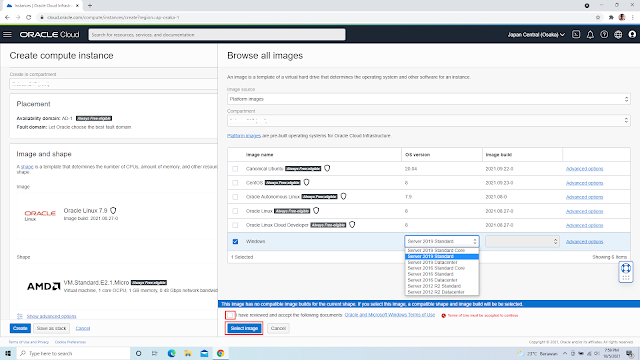This screenshot has height=360, width=640.
Task: Click the Save as stack button
Action: (x=51, y=328)
